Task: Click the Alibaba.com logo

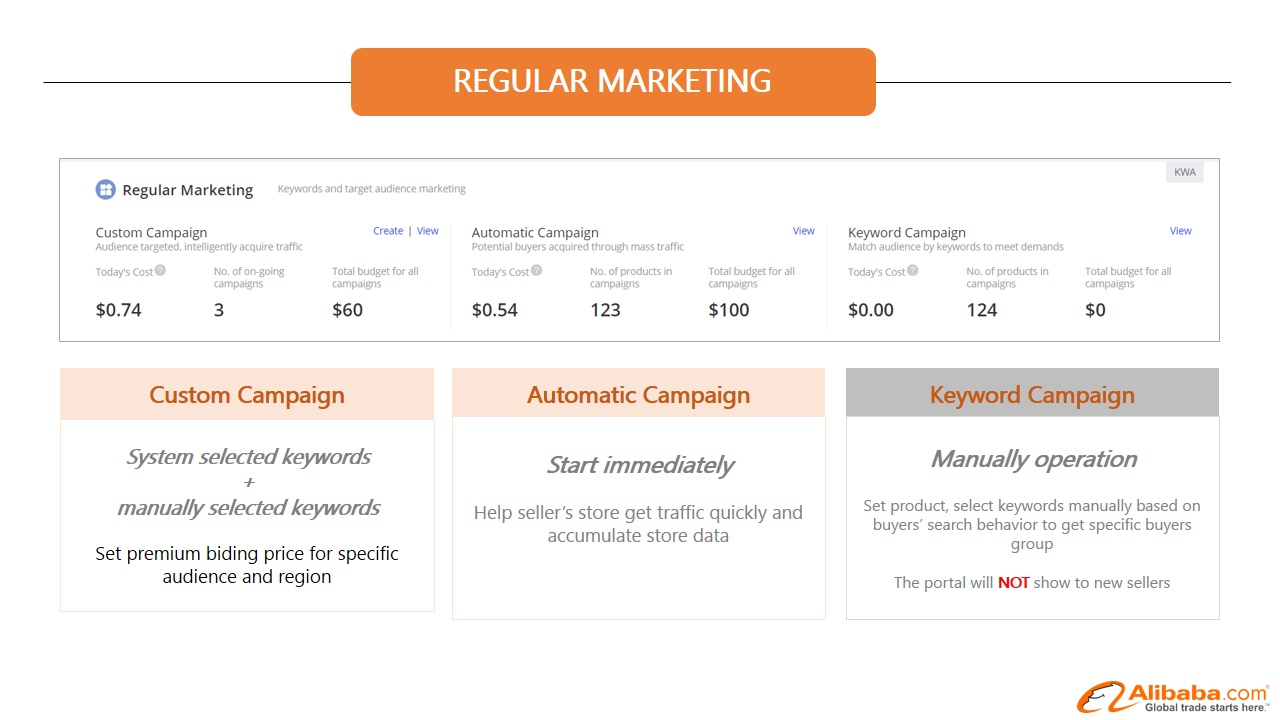Action: point(1172,696)
